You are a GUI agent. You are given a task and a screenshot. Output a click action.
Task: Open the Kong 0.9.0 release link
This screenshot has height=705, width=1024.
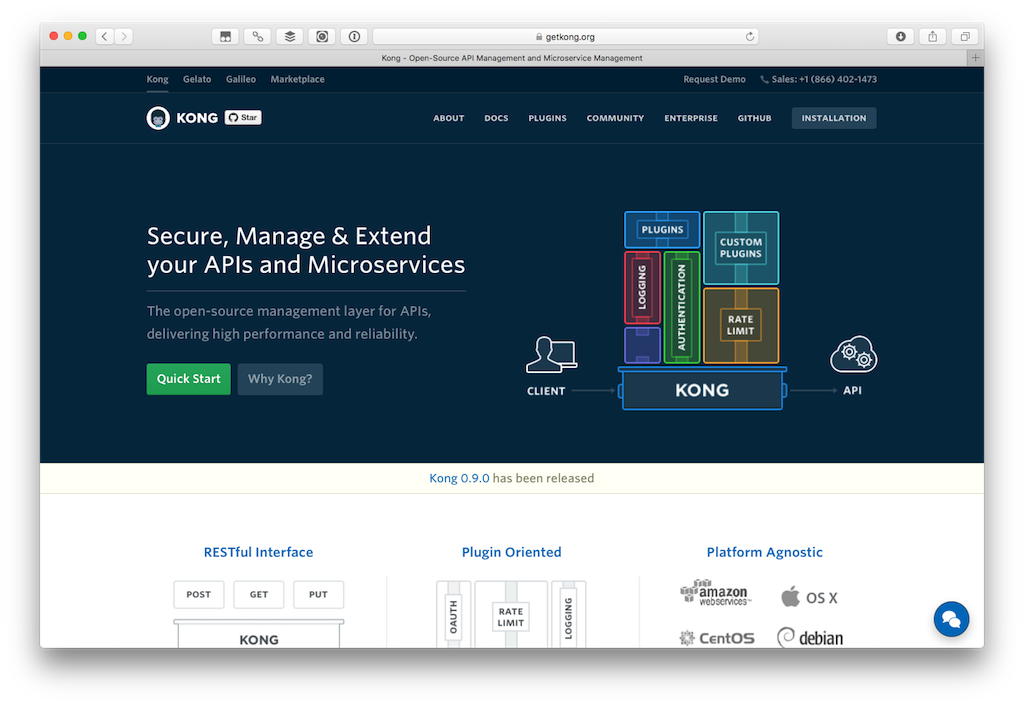tap(459, 478)
